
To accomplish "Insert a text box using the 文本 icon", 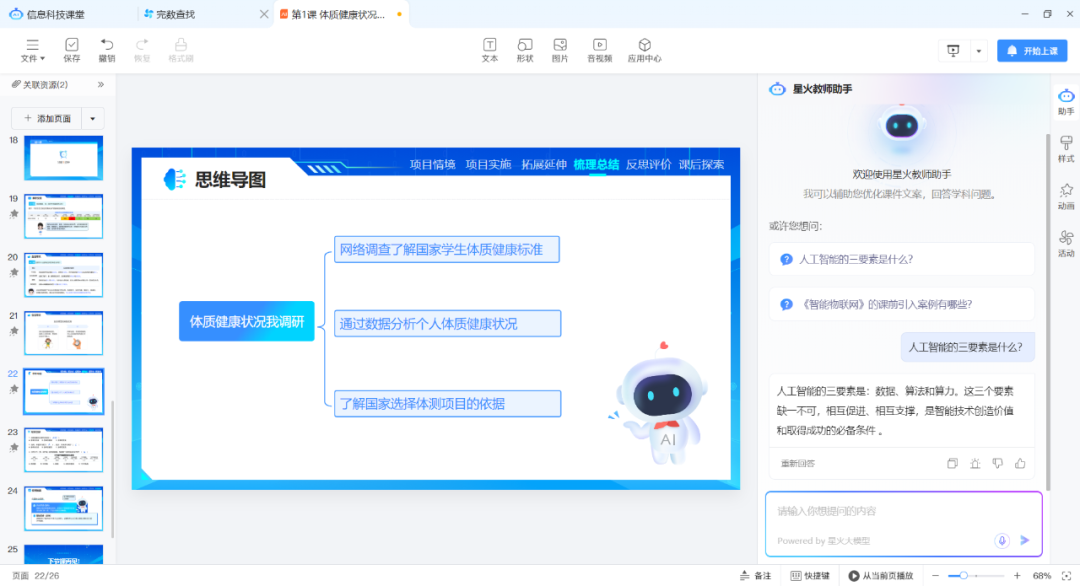I will tap(490, 48).
